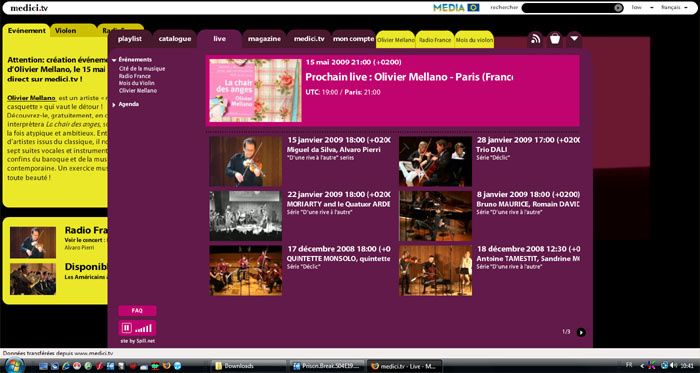Open Bruno MAURICE piano concert thumbnail
This screenshot has width=700, height=373.
(435, 216)
